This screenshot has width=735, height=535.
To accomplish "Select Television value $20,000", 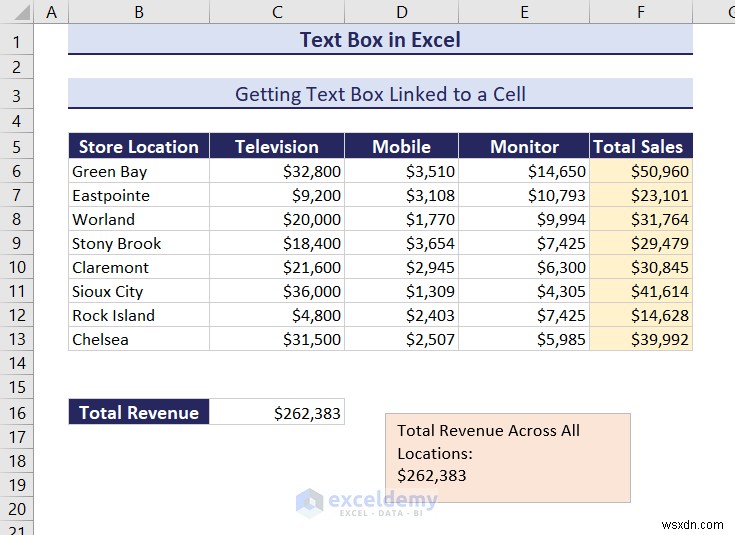I will [x=277, y=219].
